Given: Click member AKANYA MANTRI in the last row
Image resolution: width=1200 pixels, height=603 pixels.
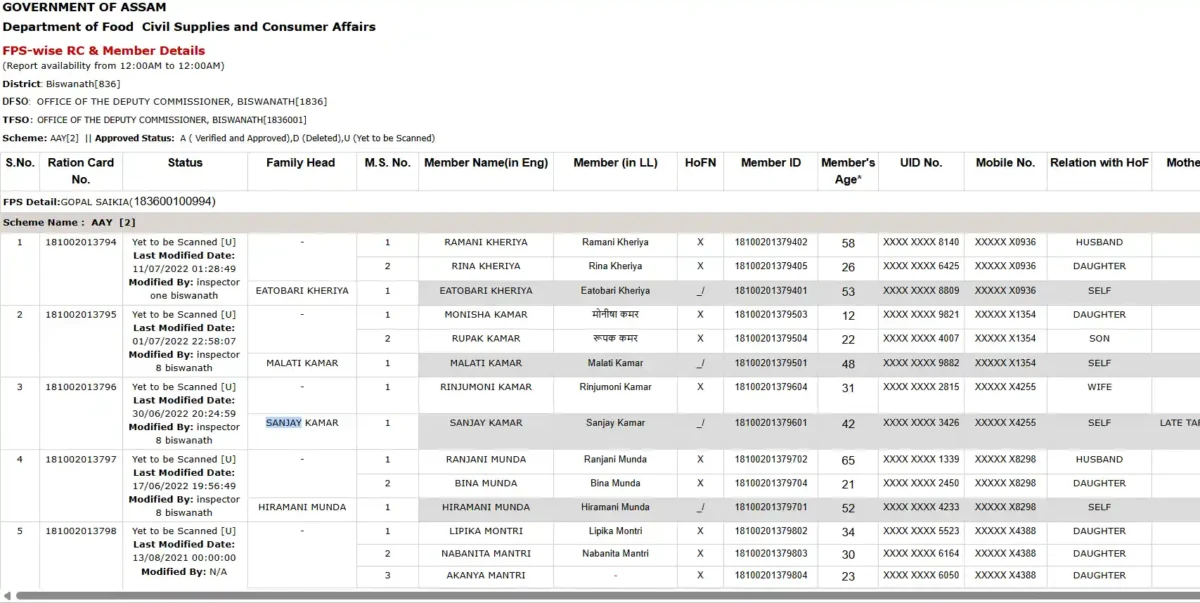Looking at the screenshot, I should 486,576.
